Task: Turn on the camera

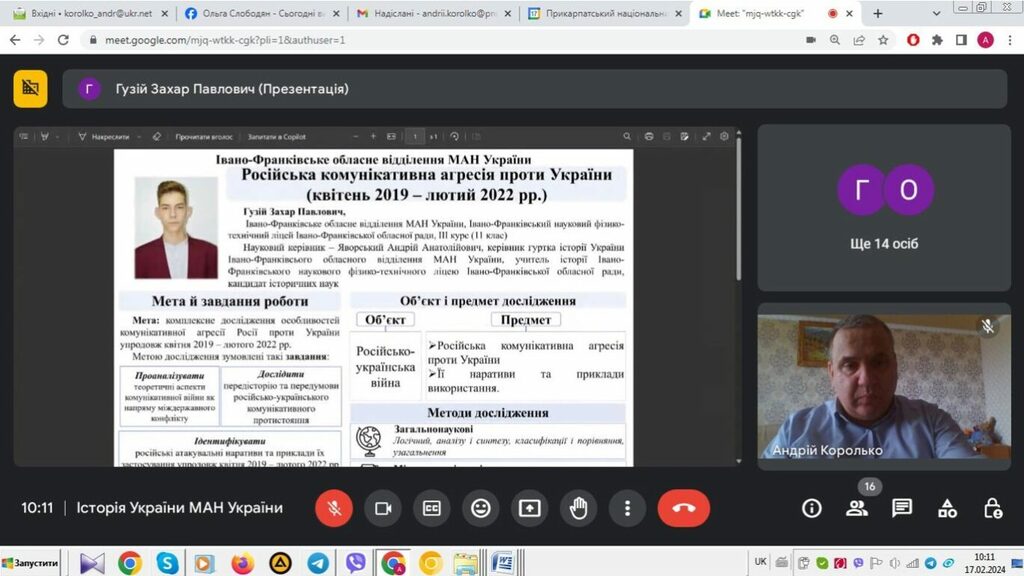Action: [x=382, y=508]
